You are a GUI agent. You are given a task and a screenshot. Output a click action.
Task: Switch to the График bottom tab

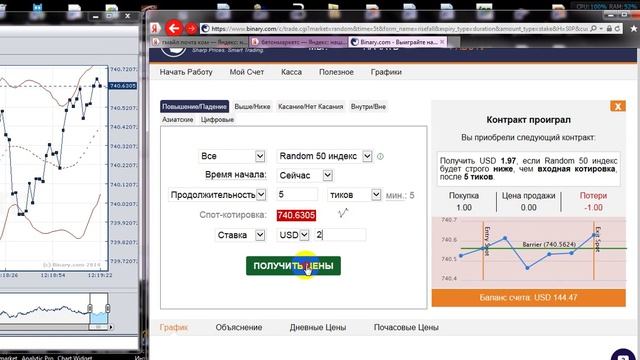[x=173, y=327]
